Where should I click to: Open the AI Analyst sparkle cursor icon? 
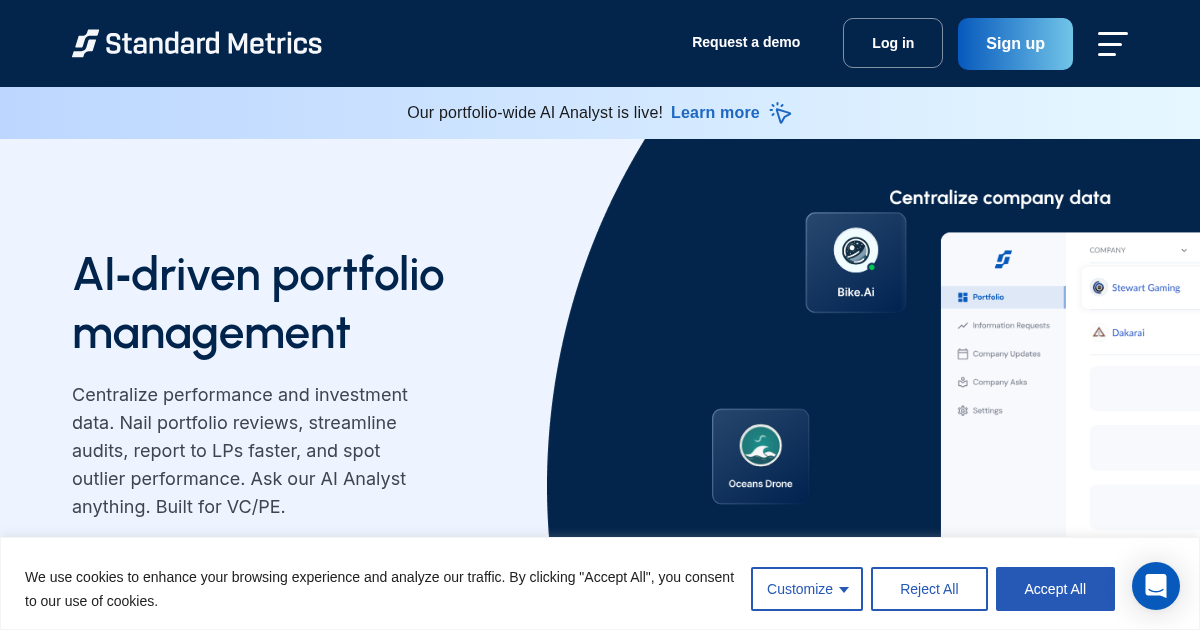[x=780, y=113]
